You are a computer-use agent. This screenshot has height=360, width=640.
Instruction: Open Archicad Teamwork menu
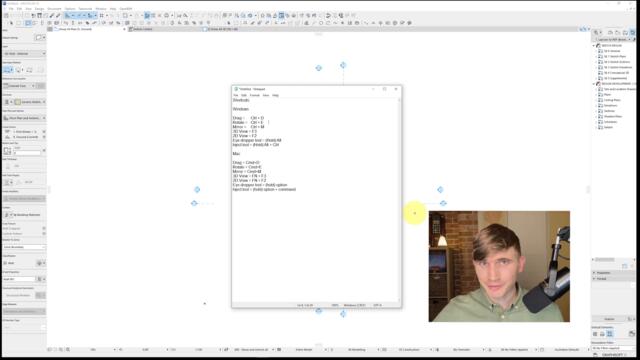85,9
